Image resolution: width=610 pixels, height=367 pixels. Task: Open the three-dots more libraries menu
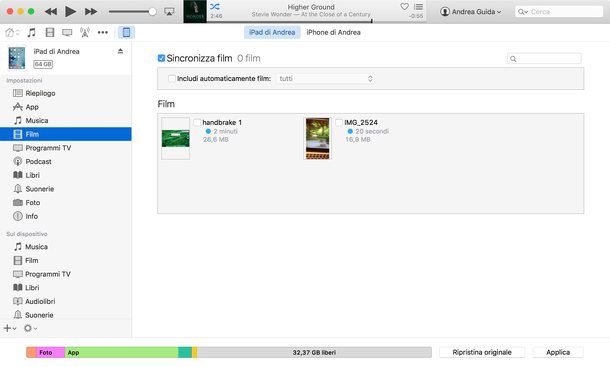pos(103,32)
